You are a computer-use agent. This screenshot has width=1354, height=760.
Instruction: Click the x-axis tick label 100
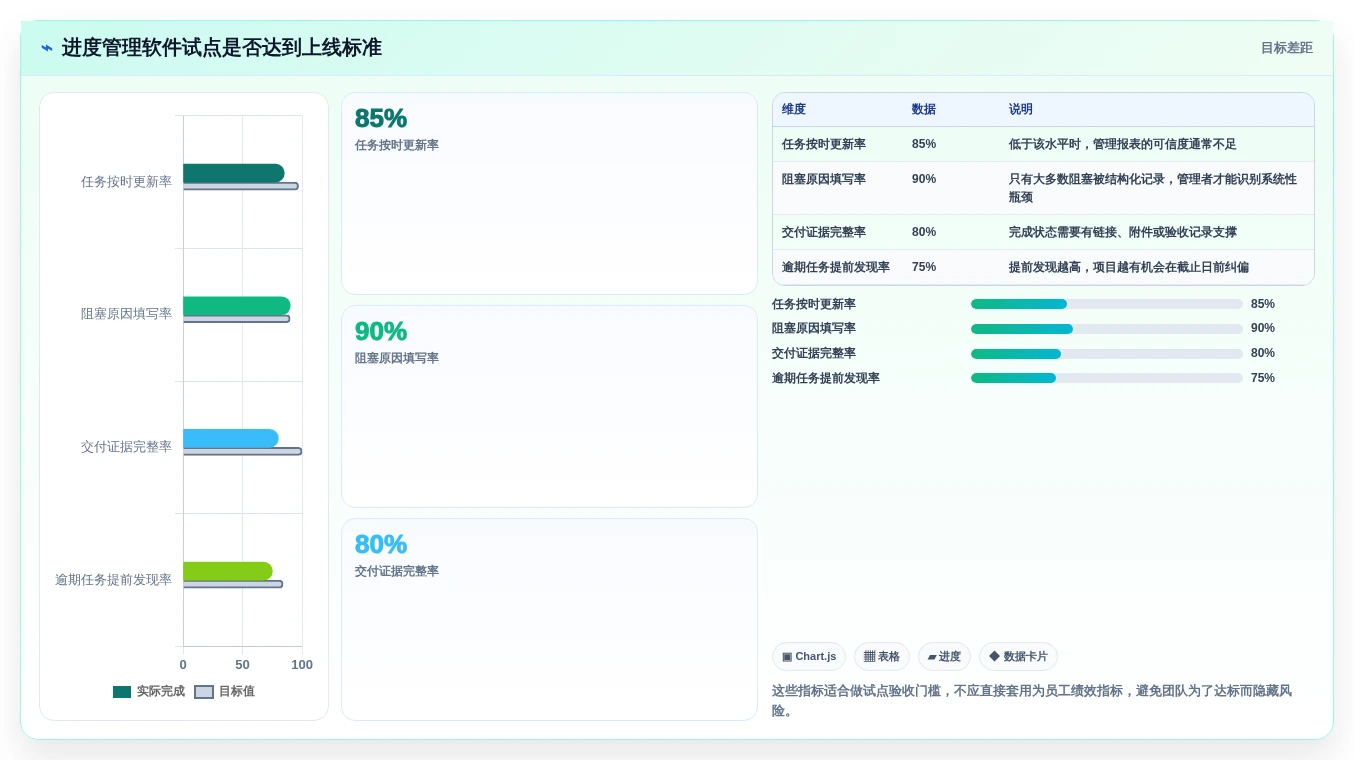pyautogui.click(x=302, y=665)
